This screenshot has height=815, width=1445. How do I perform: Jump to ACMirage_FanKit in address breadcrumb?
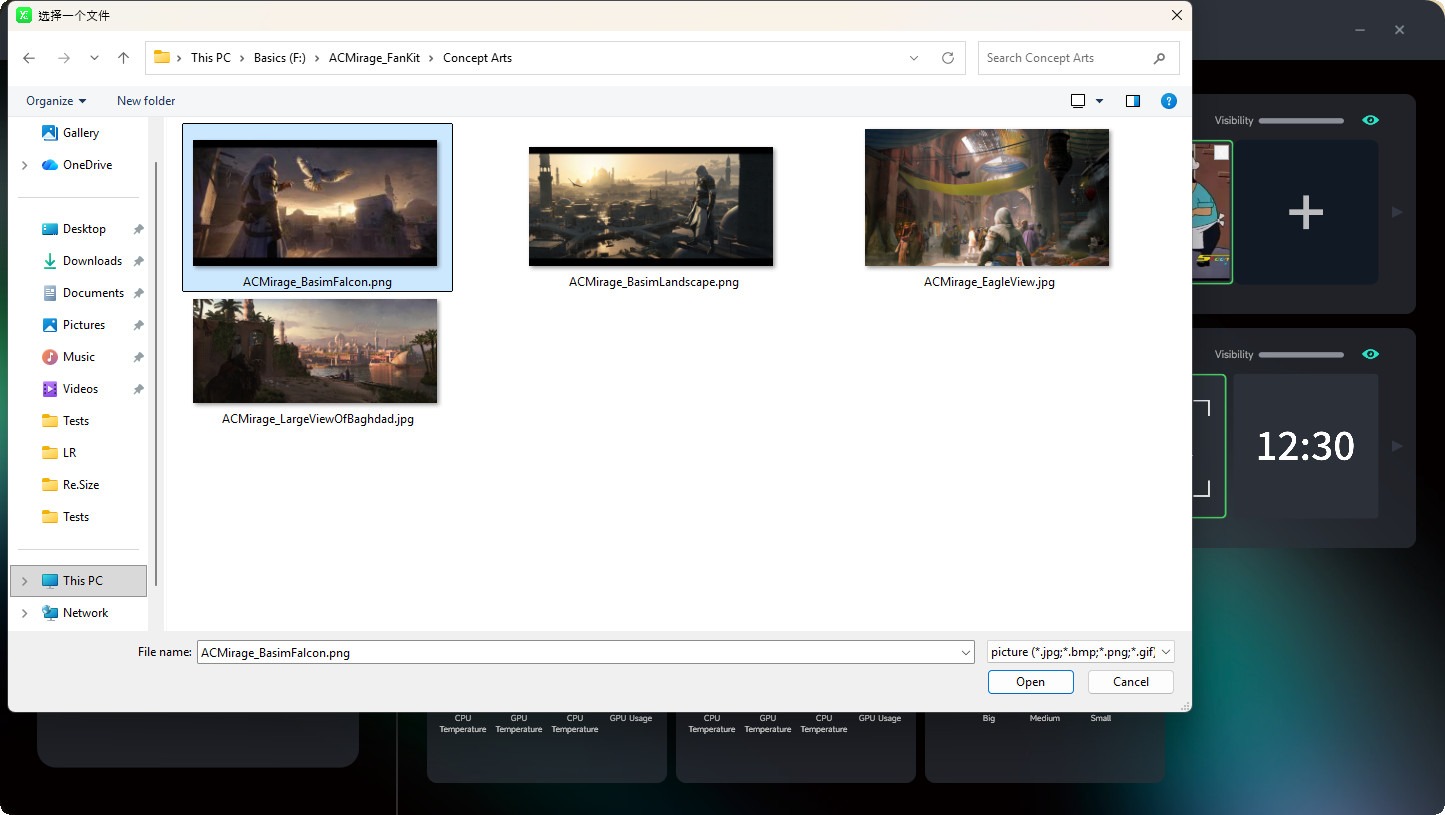(375, 58)
